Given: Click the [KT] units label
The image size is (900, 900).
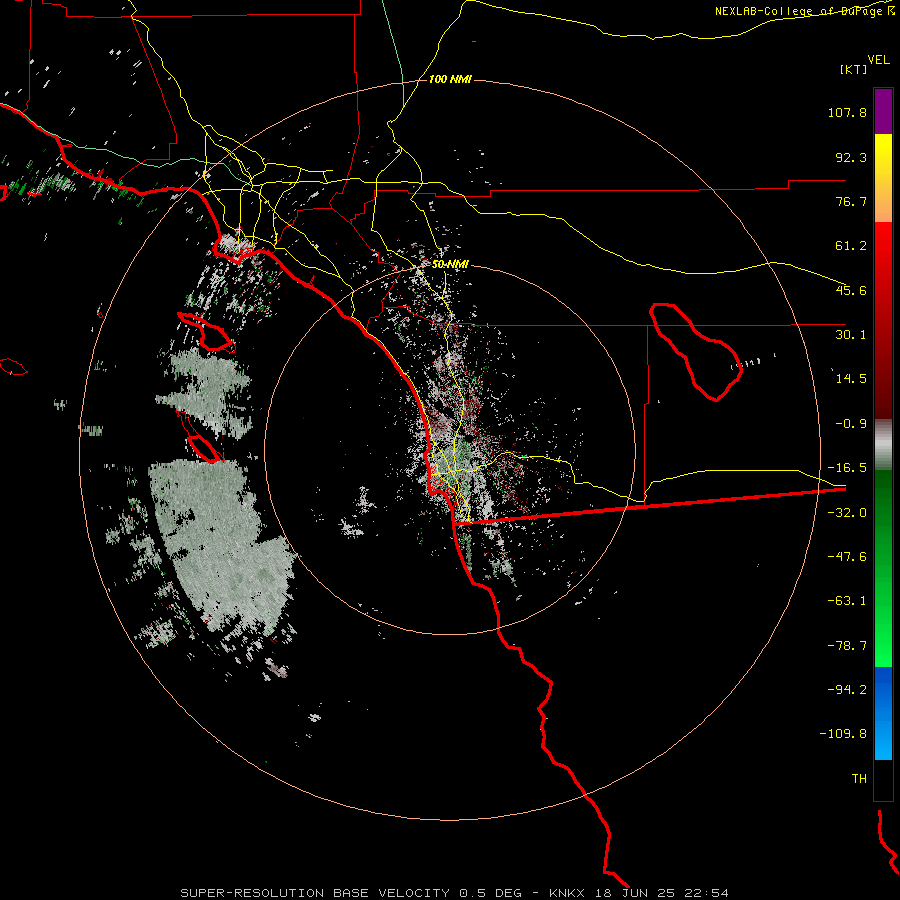Looking at the screenshot, I should (x=854, y=69).
